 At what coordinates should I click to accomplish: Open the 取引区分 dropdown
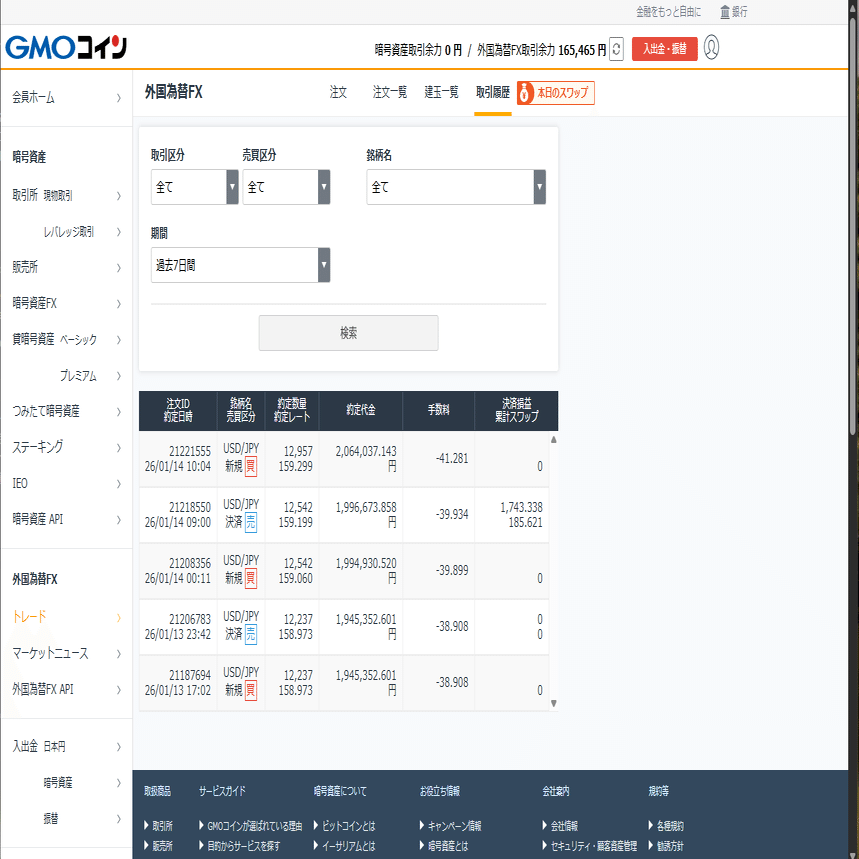tap(194, 187)
